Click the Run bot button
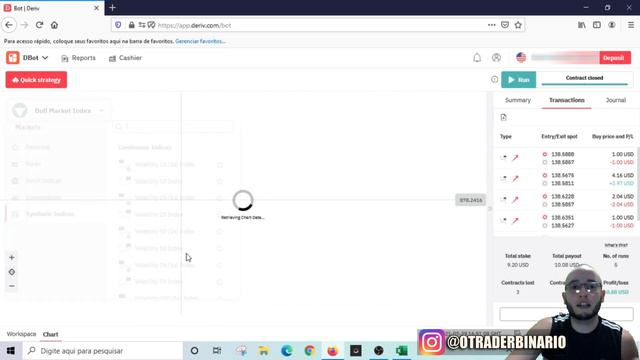Screen dimensions: 640x360 518,80
